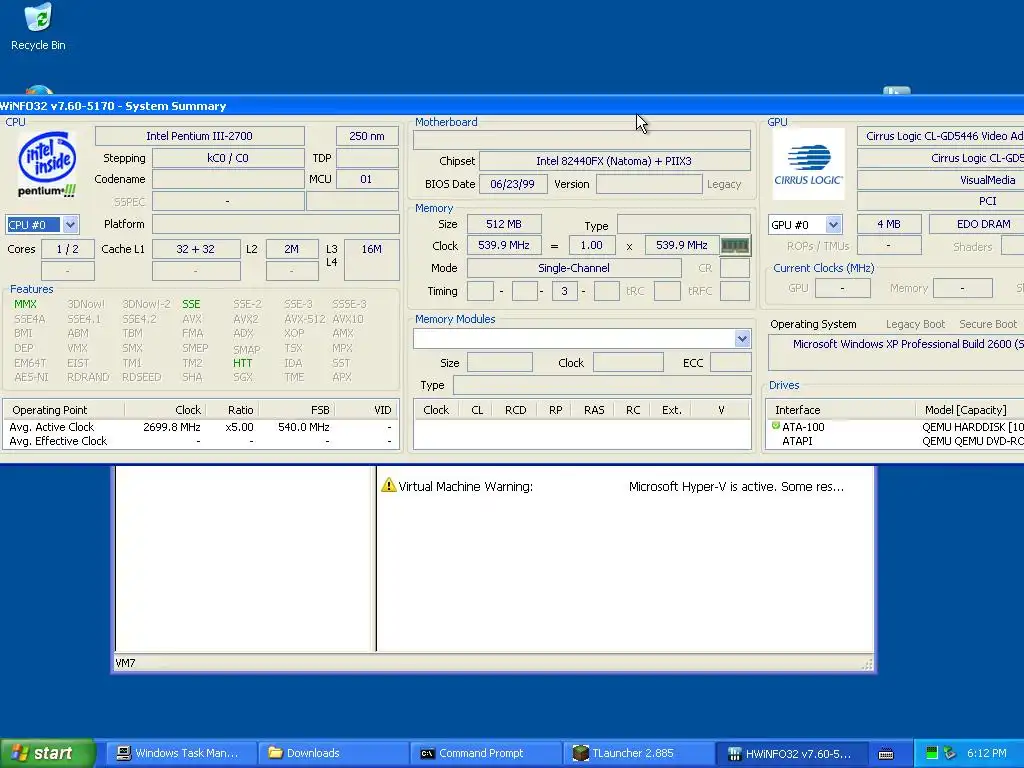Open the Windows Start menu
Screen dimensions: 1024x768
tap(47, 753)
